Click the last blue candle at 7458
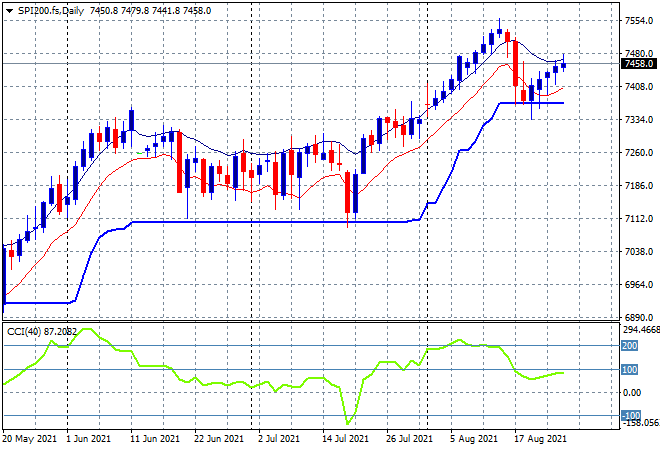The image size is (660, 450). (x=564, y=65)
